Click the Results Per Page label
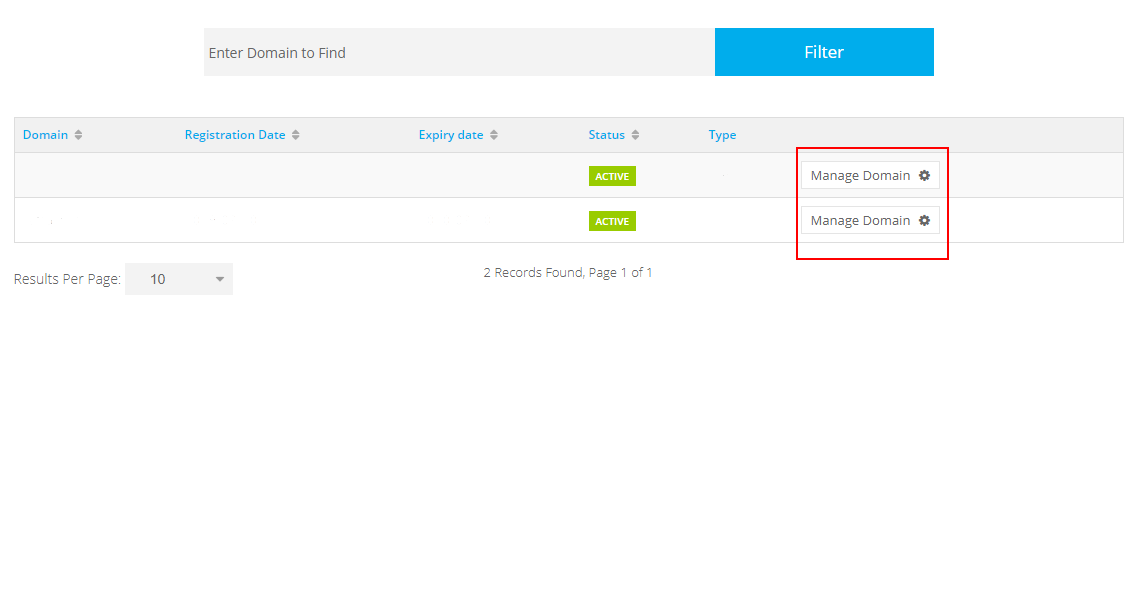 (67, 279)
